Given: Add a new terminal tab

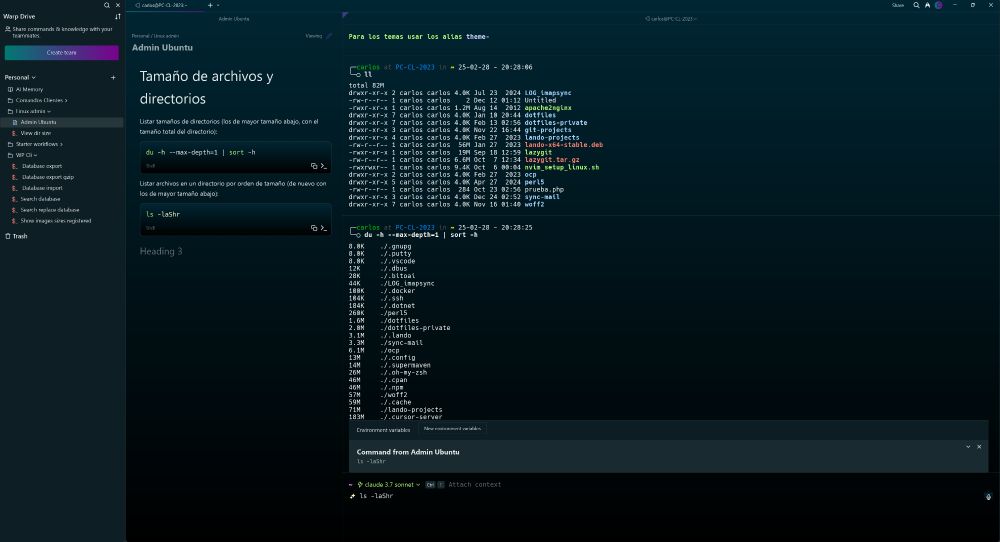Looking at the screenshot, I should (x=210, y=5).
